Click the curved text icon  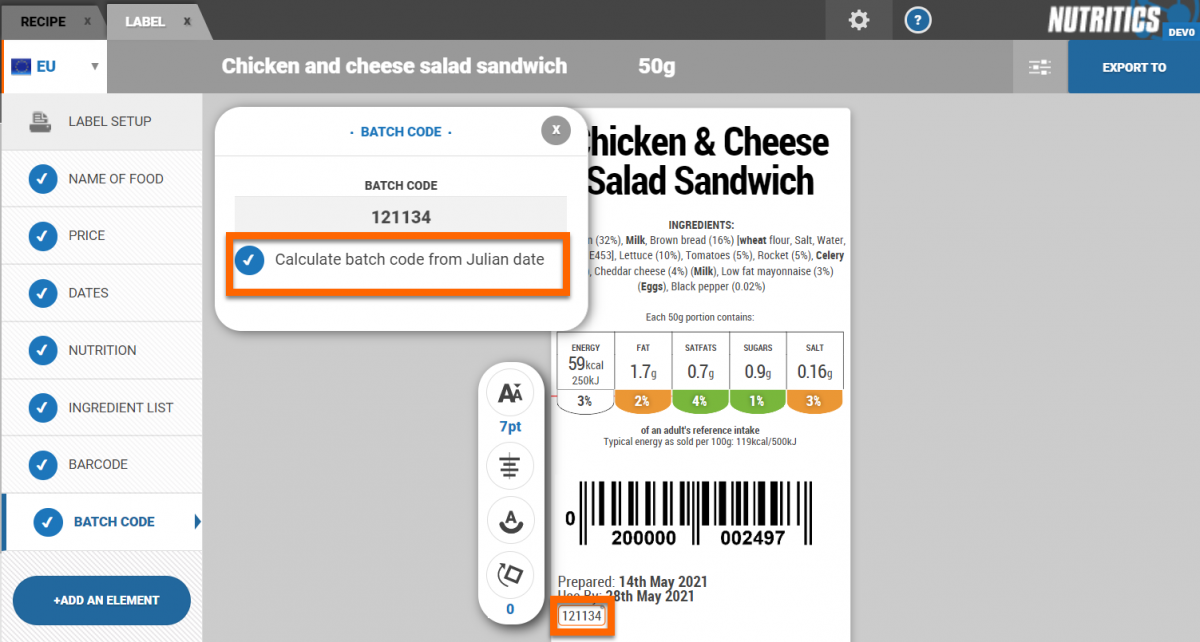click(510, 520)
